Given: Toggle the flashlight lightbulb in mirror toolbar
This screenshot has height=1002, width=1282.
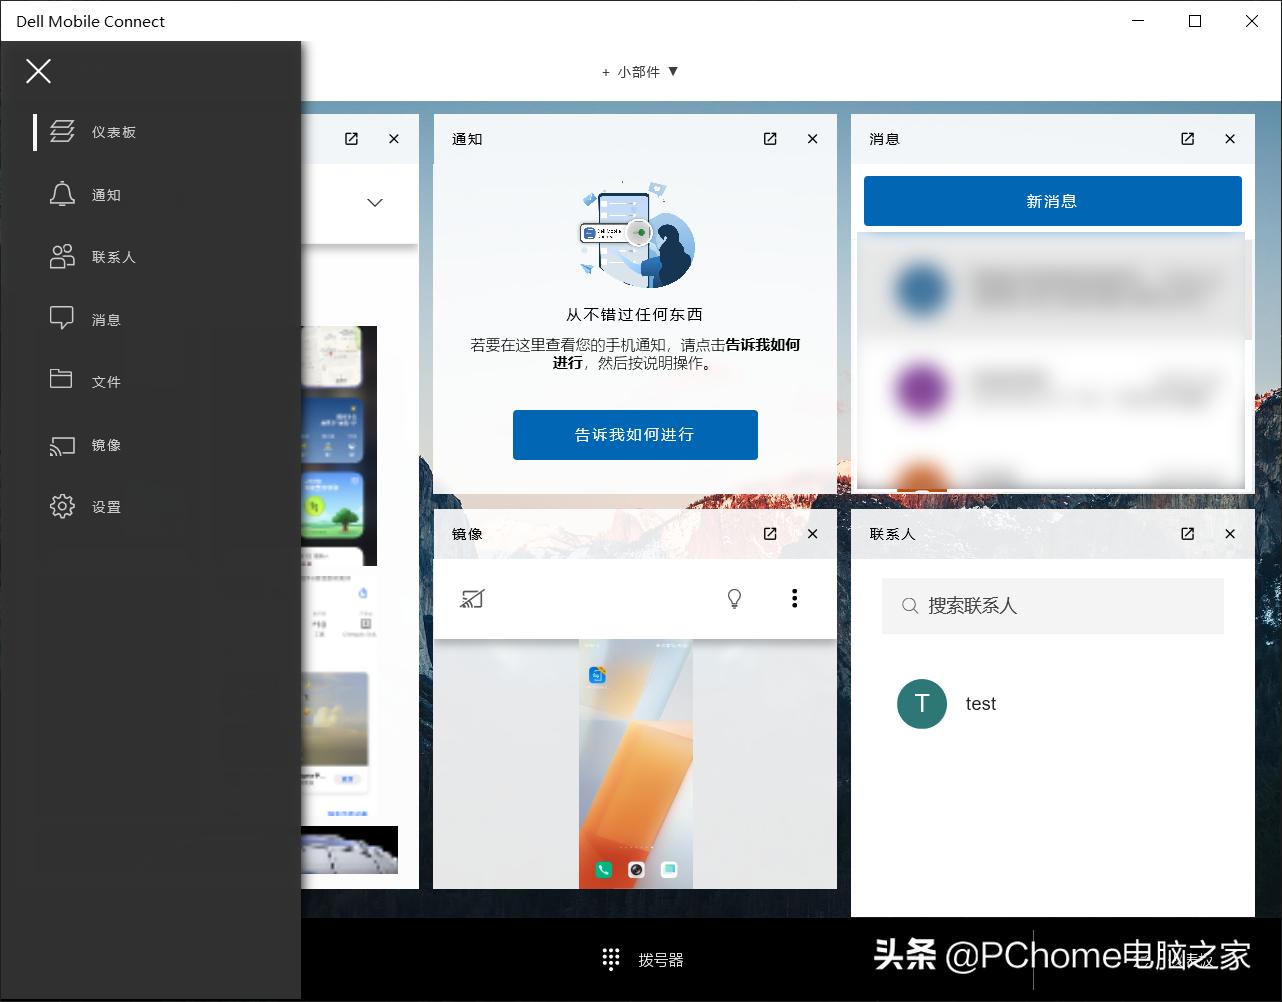Looking at the screenshot, I should click(x=735, y=598).
